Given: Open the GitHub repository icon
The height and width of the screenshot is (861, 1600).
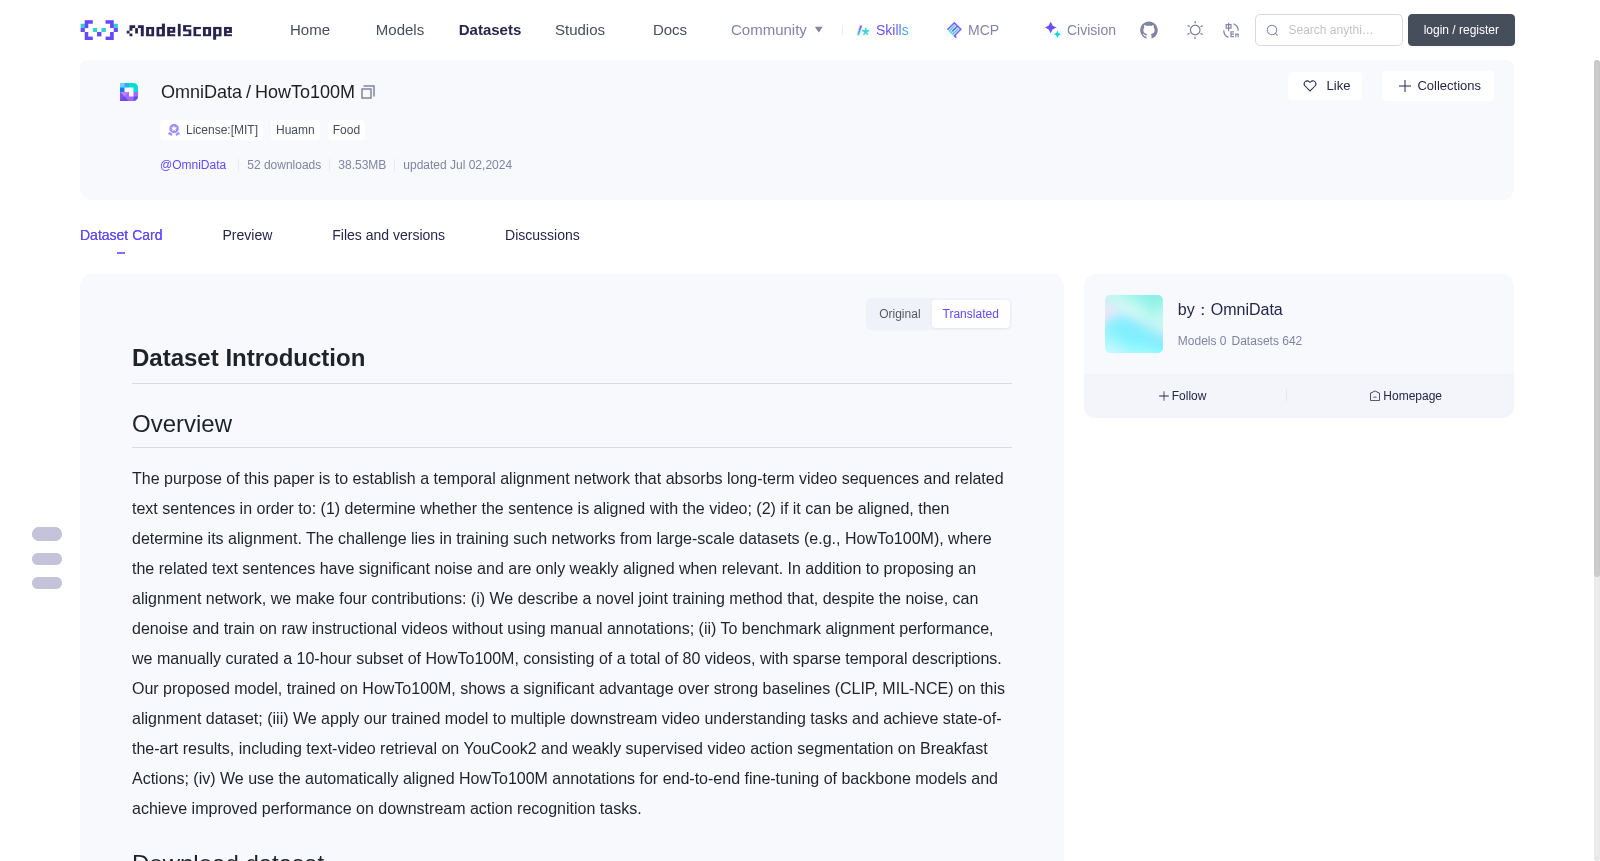Looking at the screenshot, I should [x=1149, y=30].
